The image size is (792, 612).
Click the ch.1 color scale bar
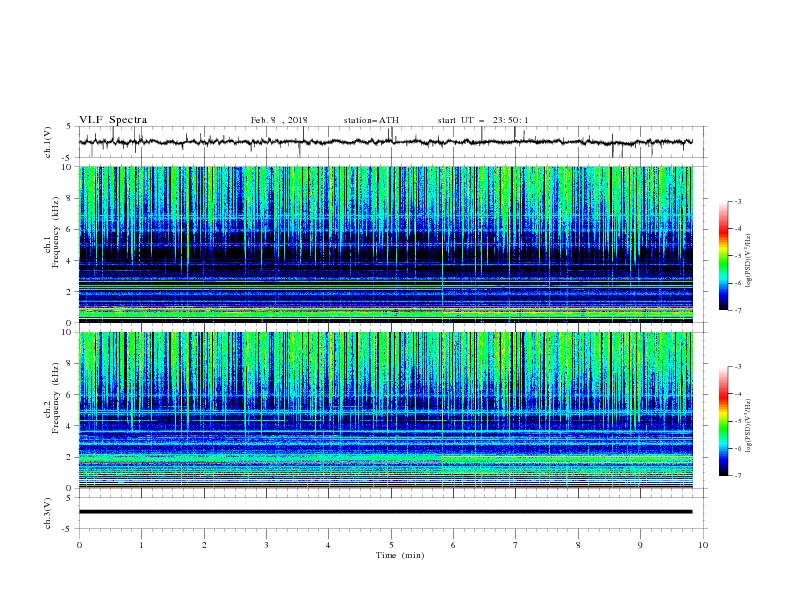click(724, 256)
